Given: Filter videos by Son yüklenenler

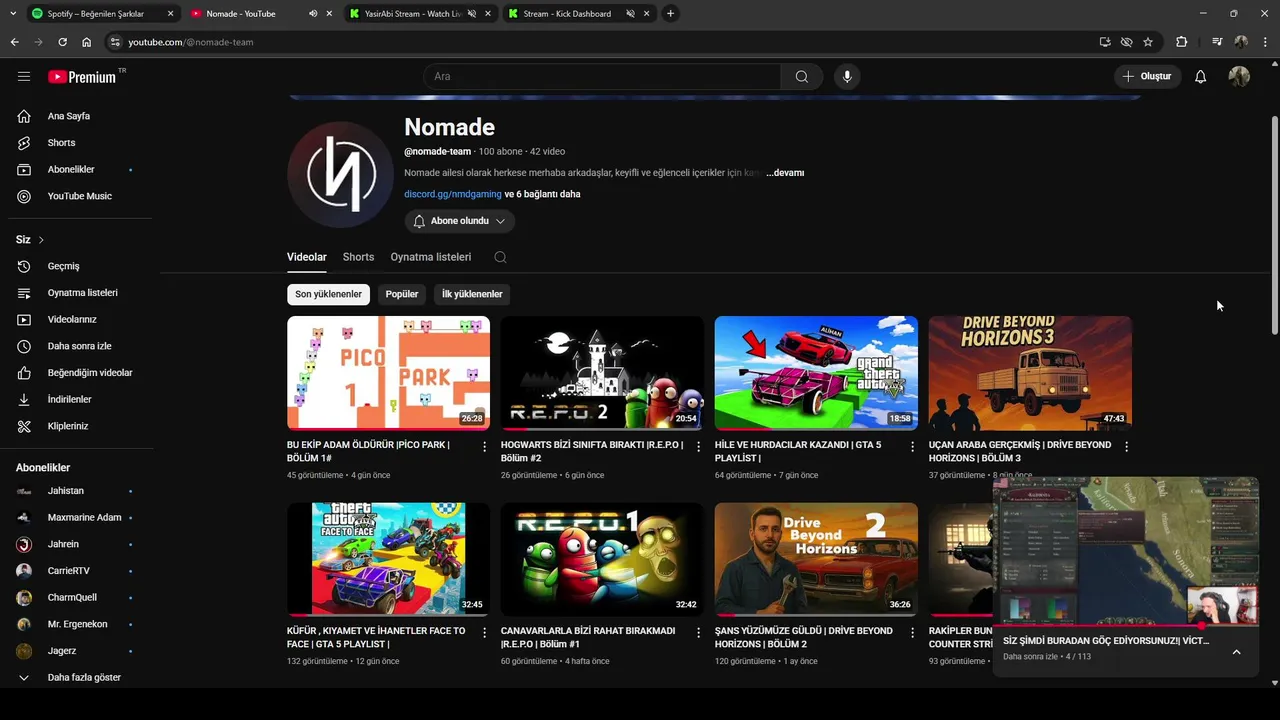Looking at the screenshot, I should (328, 294).
